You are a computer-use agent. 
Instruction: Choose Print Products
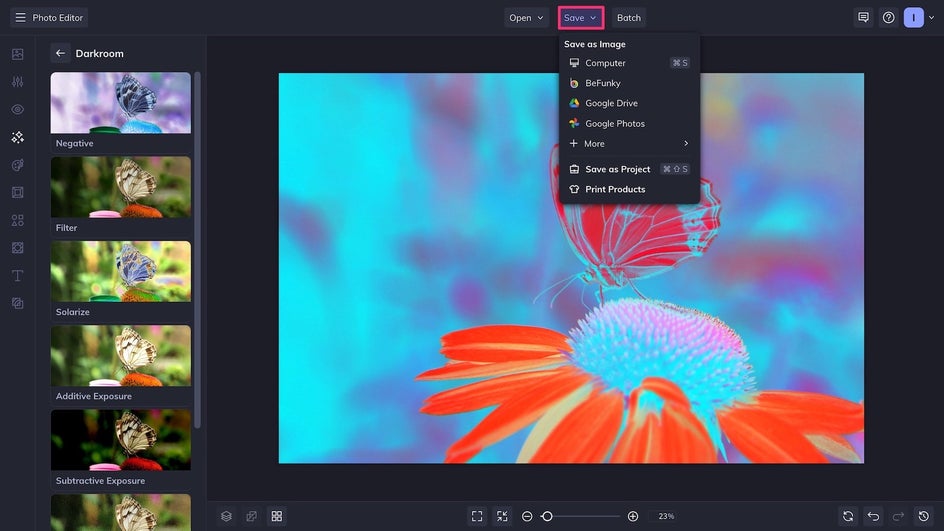629,189
